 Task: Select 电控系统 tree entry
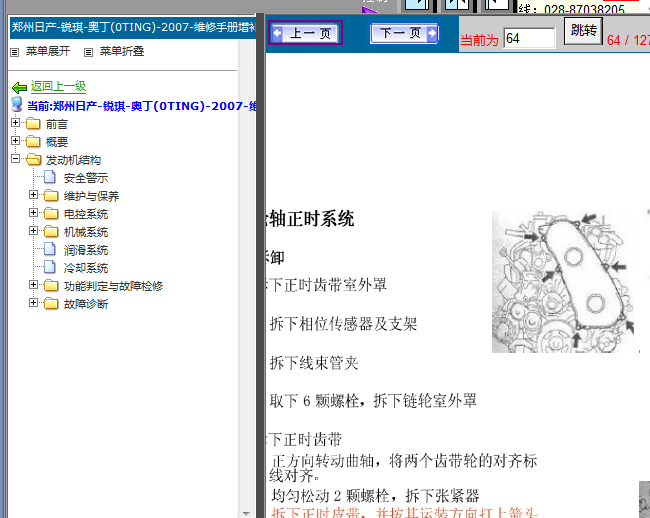point(86,214)
